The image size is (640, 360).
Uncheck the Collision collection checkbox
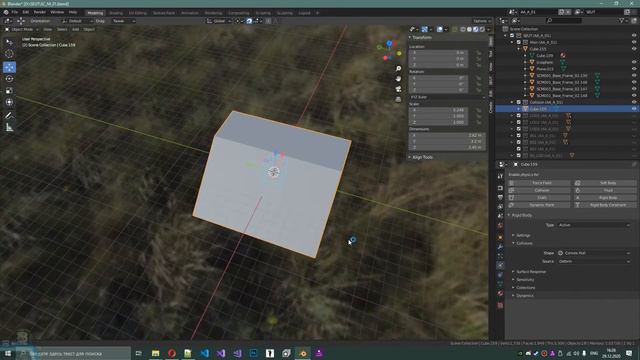tap(519, 102)
